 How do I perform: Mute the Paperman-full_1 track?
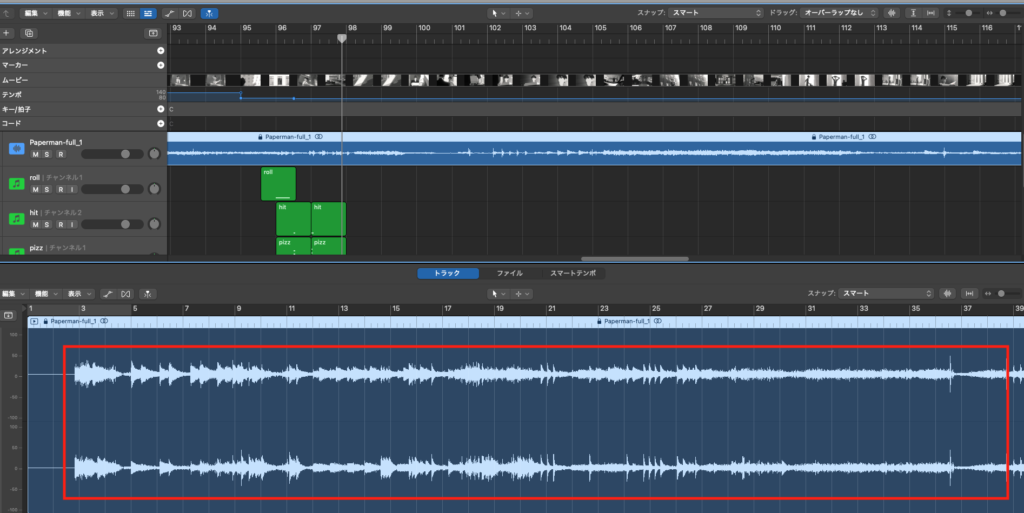point(35,155)
